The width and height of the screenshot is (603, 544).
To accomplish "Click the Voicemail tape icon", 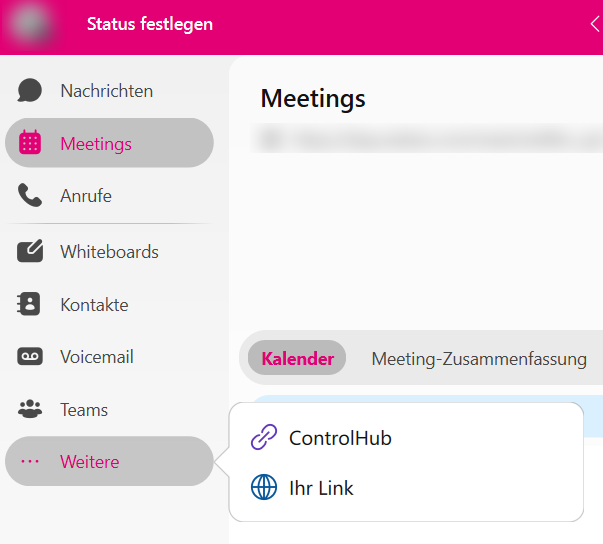I will click(x=30, y=357).
